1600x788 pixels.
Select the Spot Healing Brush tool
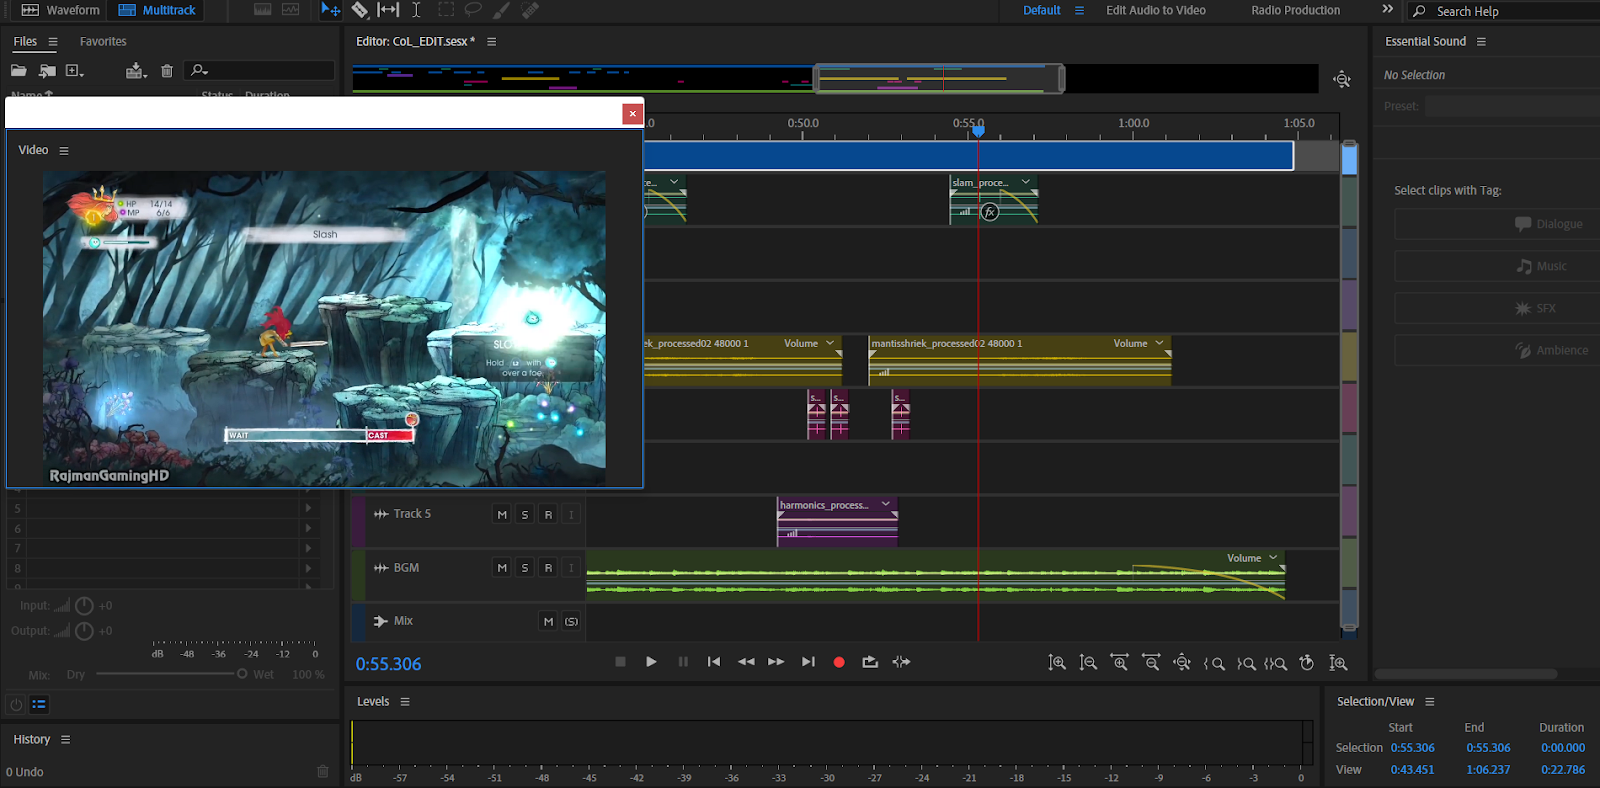click(x=530, y=10)
